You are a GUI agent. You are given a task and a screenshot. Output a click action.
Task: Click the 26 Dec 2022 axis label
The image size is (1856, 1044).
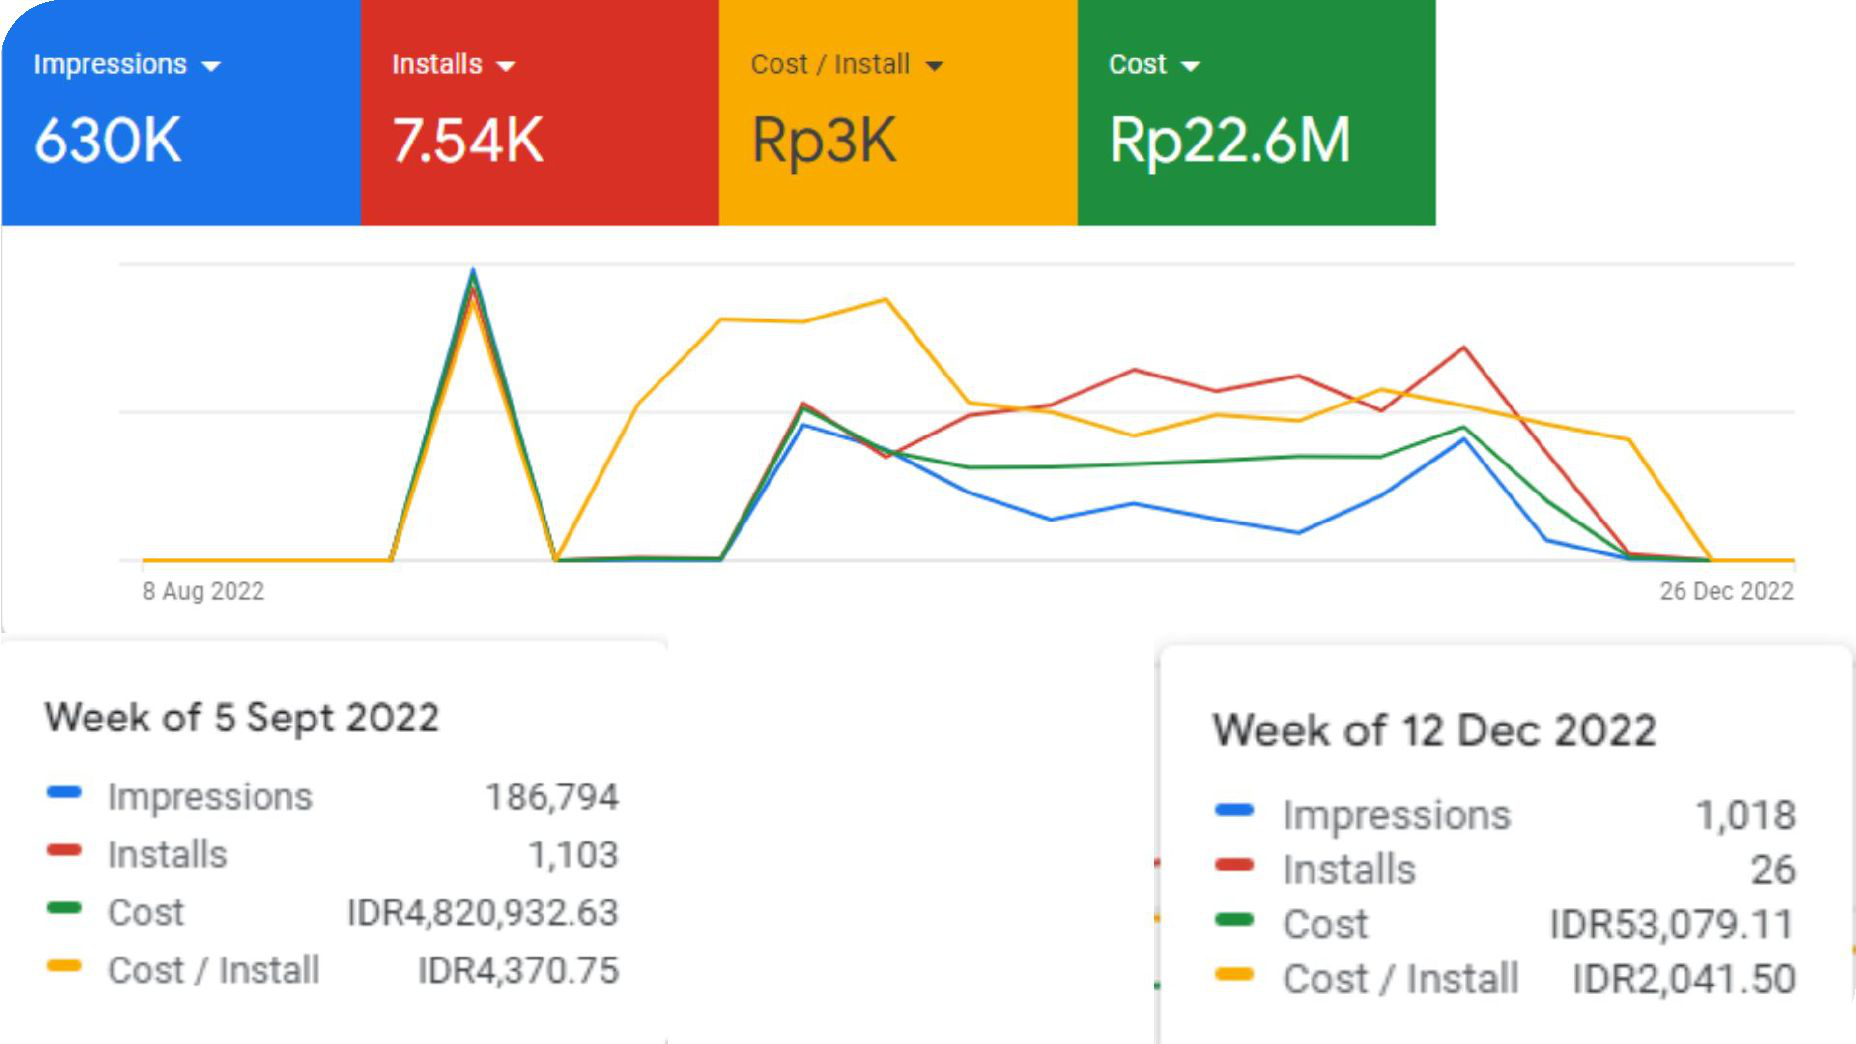[1727, 591]
